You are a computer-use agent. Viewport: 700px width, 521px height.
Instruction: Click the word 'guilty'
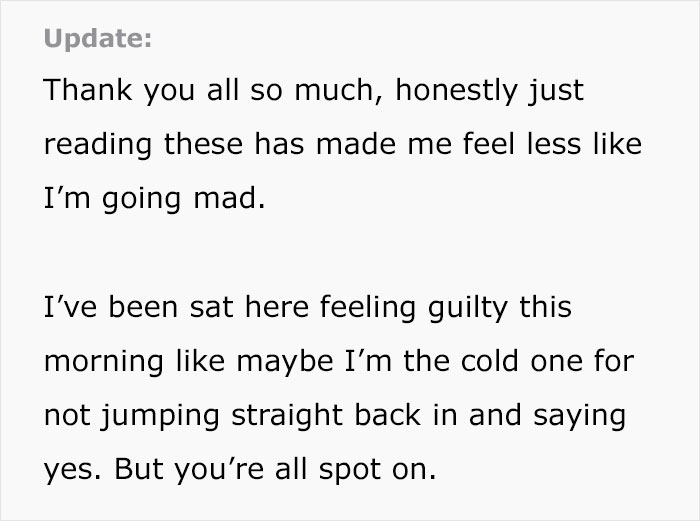pyautogui.click(x=467, y=308)
